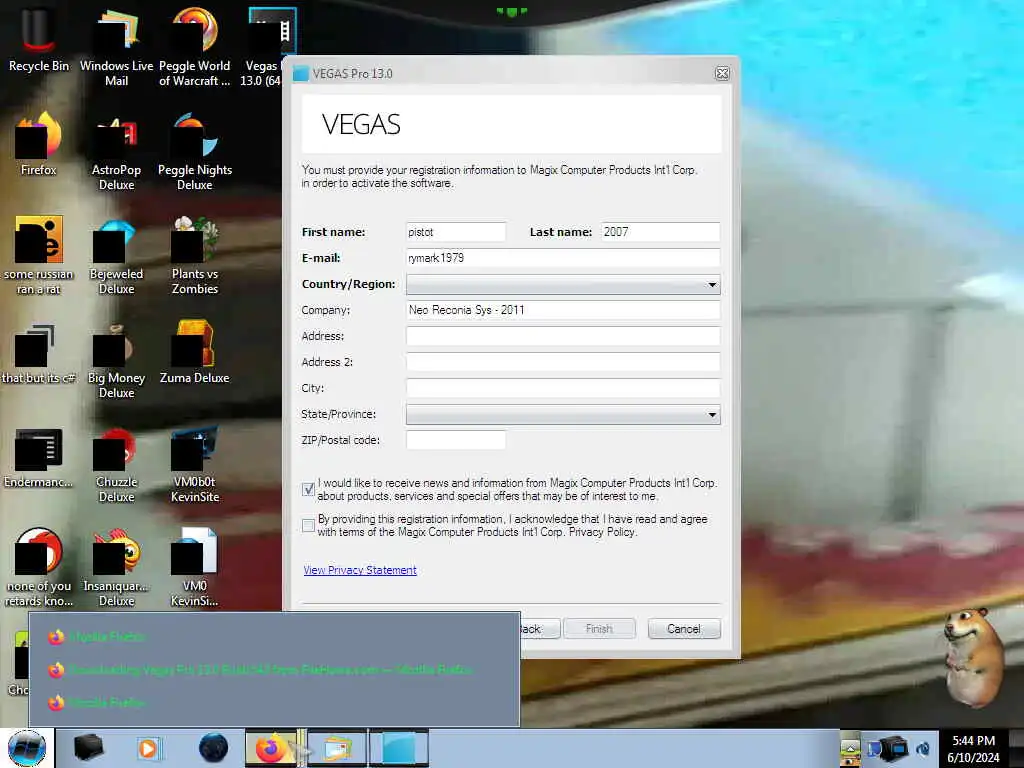Open Insaniquarium Deluxe desktop icon
1024x768 pixels.
pyautogui.click(x=116, y=567)
